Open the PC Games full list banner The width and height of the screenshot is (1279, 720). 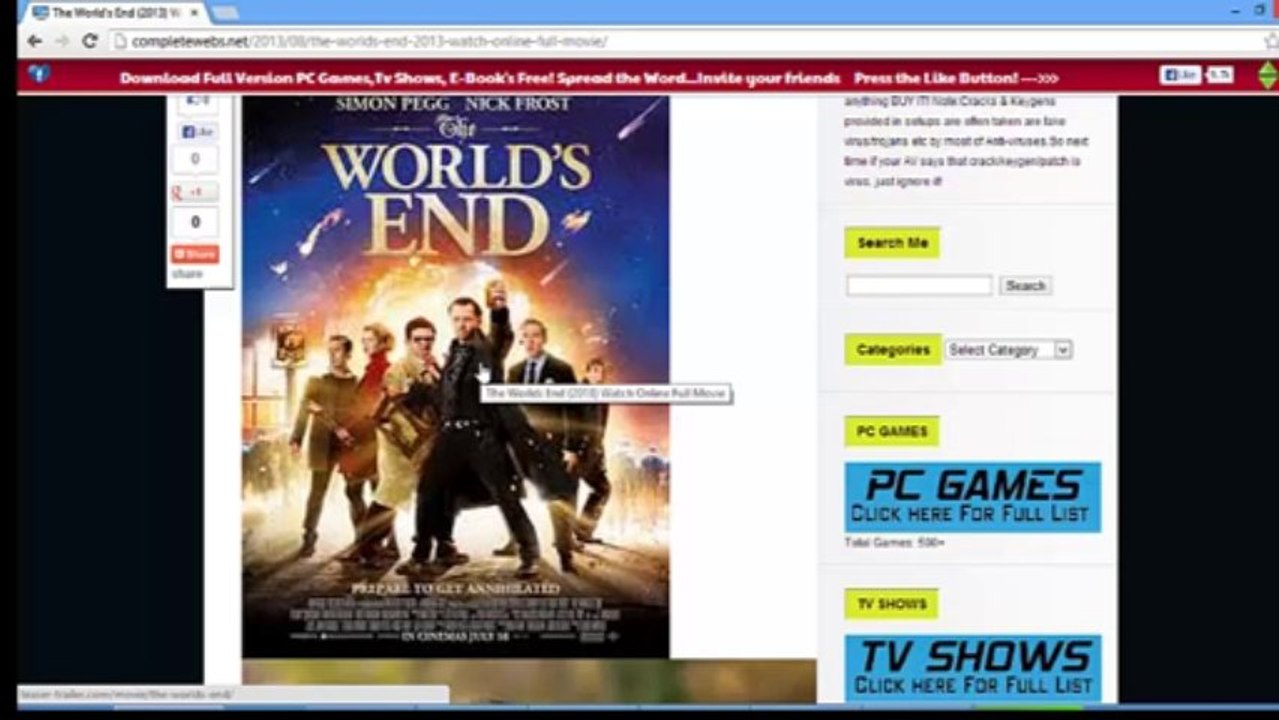[x=972, y=497]
